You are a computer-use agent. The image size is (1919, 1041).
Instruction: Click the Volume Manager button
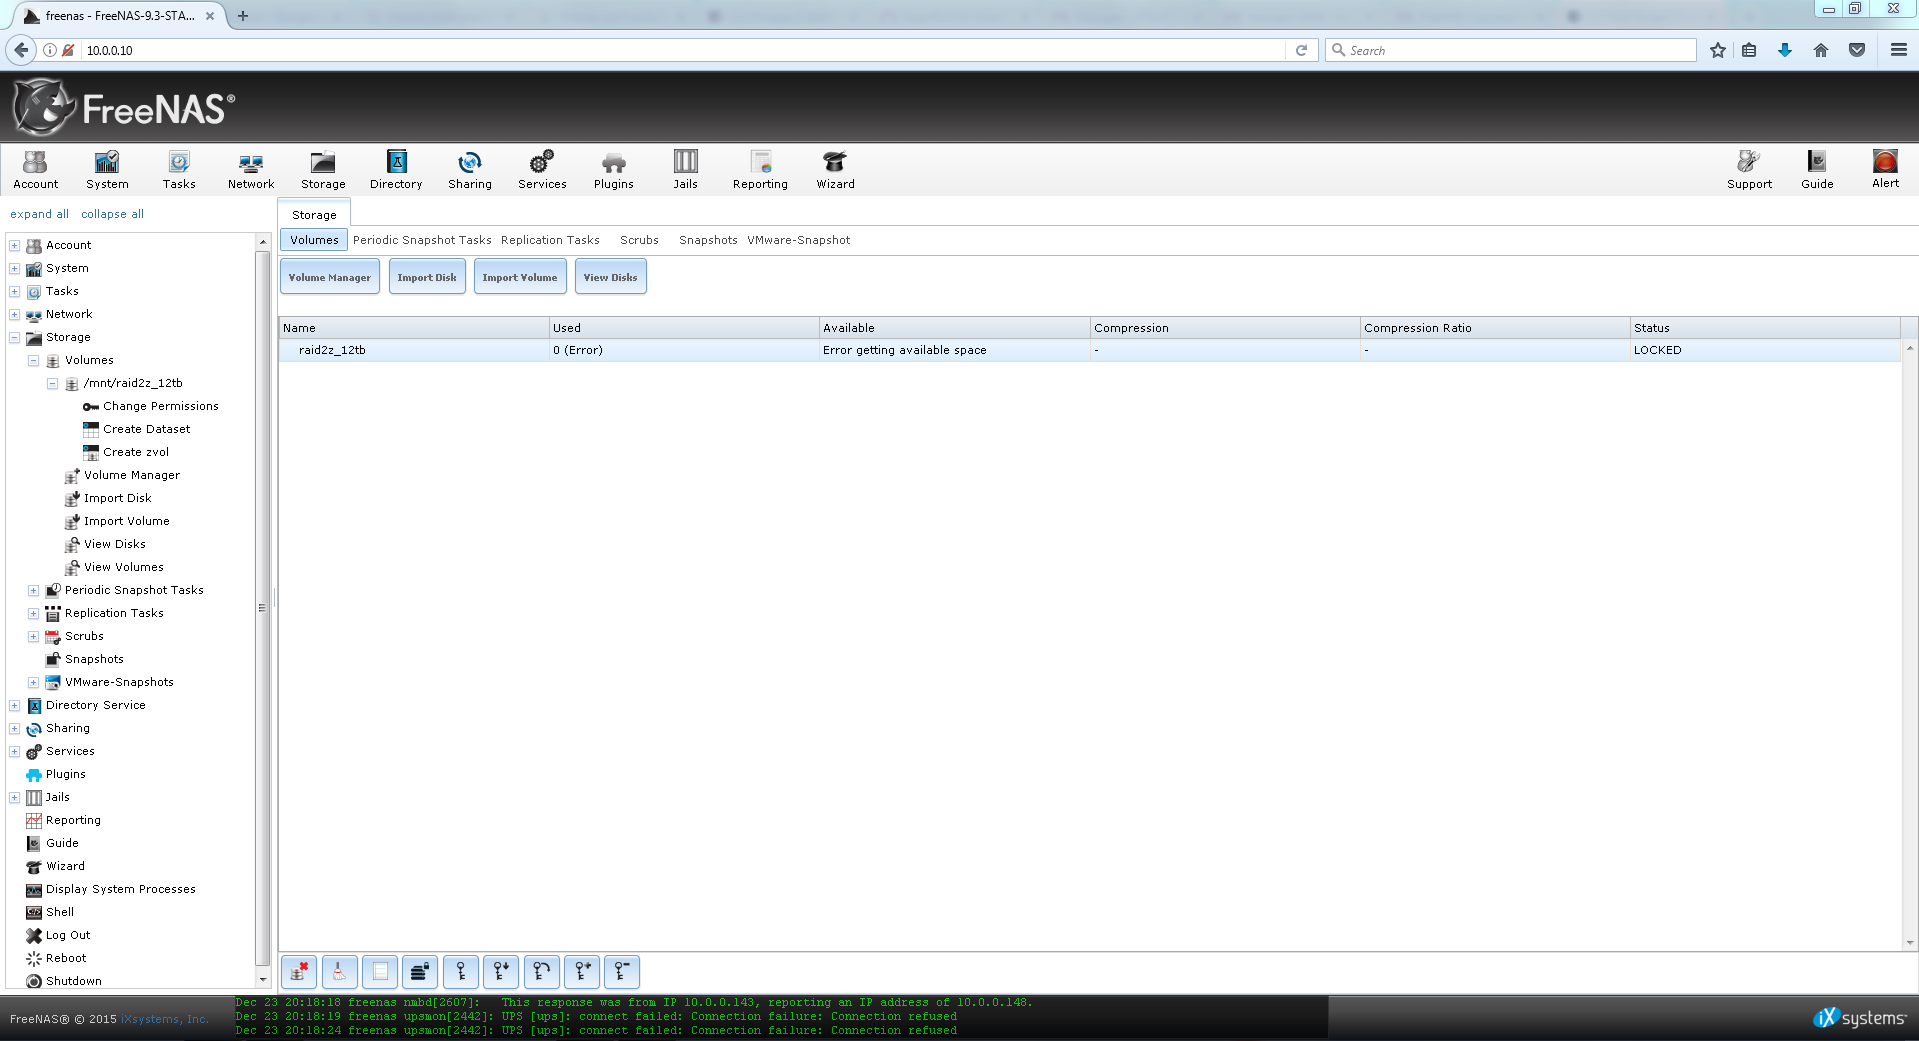330,277
